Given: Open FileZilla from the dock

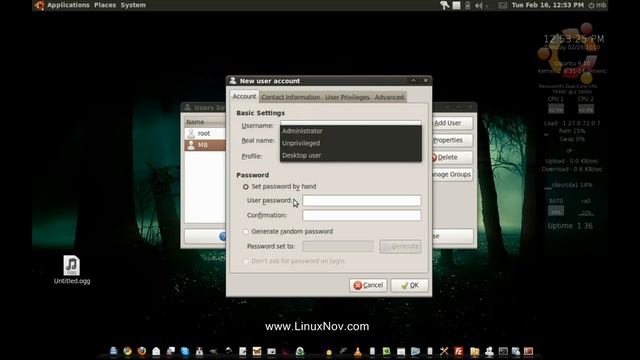Looking at the screenshot, I should coord(459,351).
